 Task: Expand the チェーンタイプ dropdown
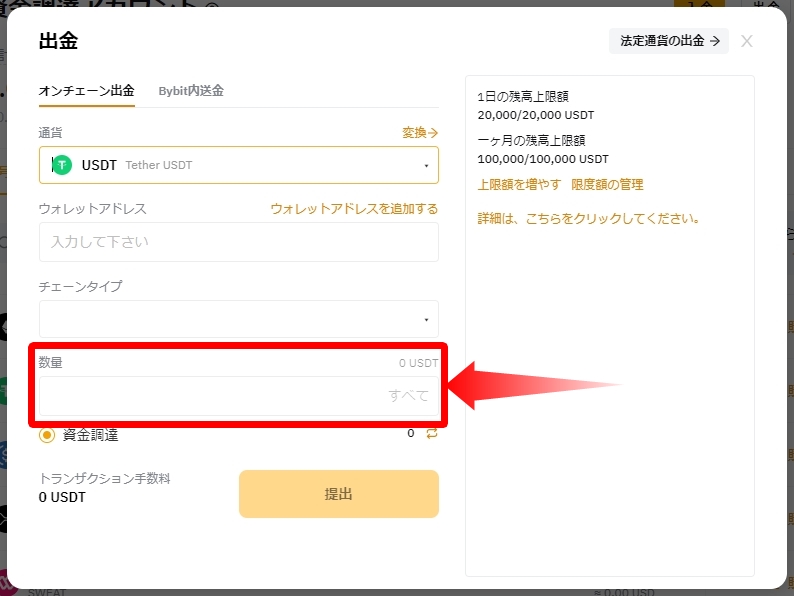click(239, 319)
